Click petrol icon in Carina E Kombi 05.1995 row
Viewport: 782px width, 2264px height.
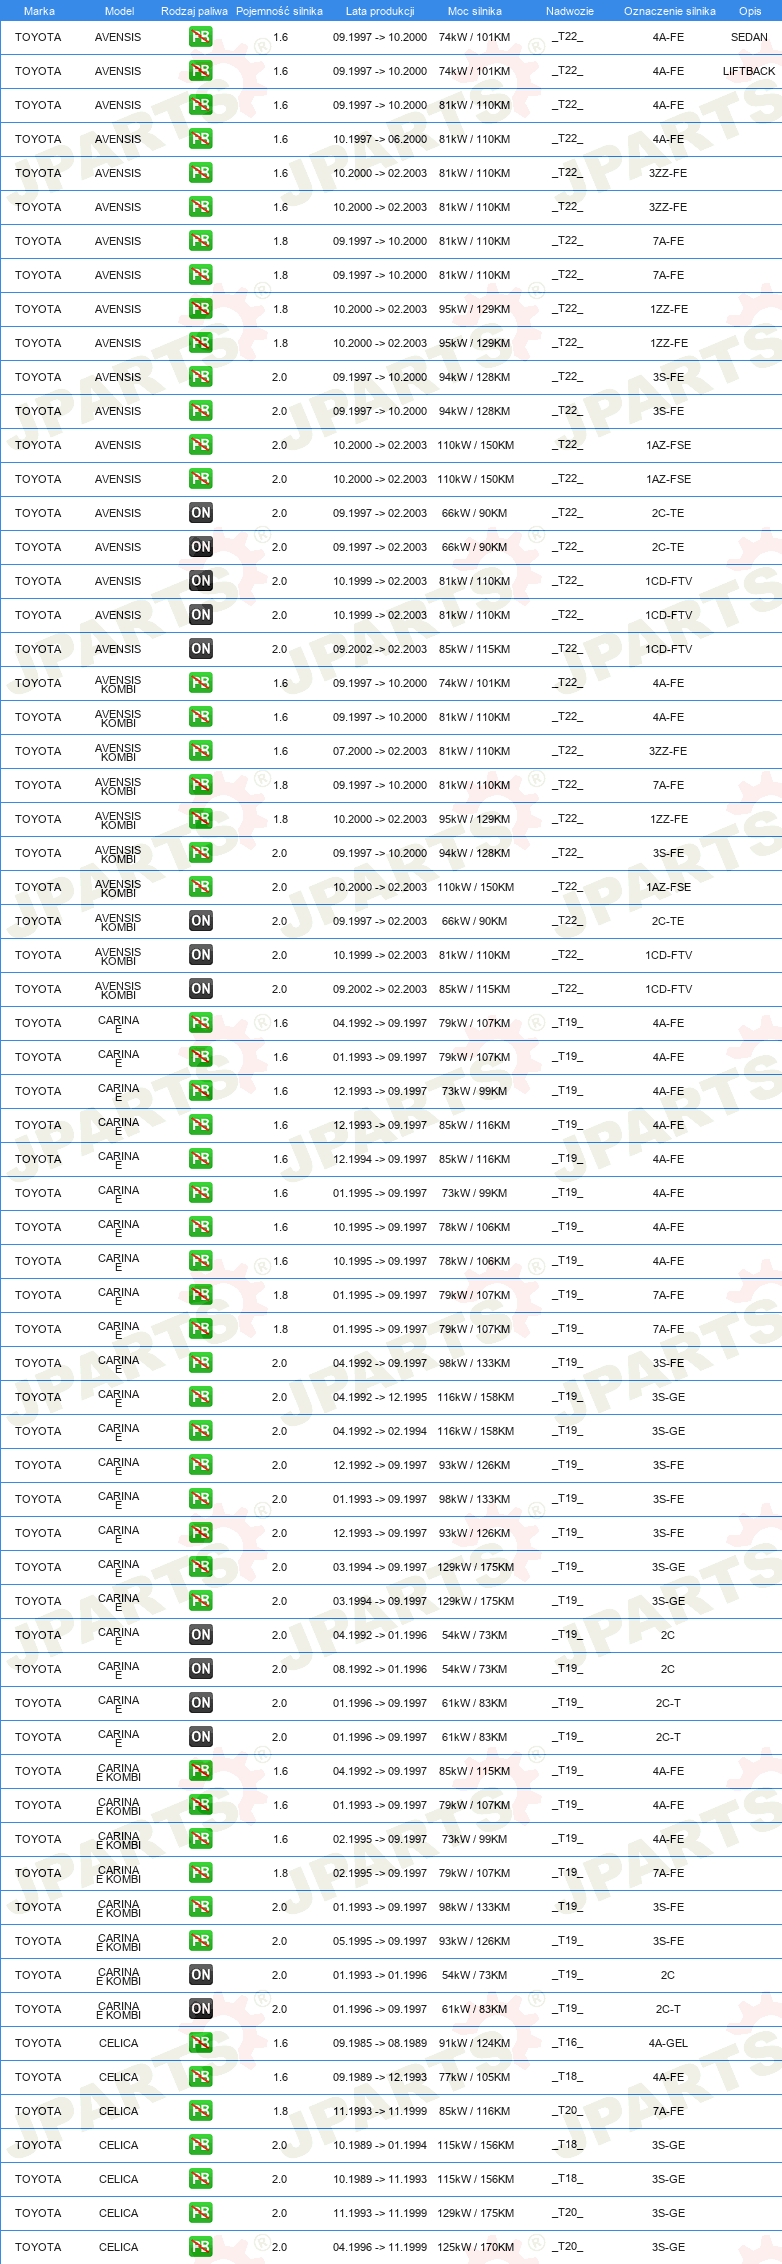click(x=201, y=1941)
